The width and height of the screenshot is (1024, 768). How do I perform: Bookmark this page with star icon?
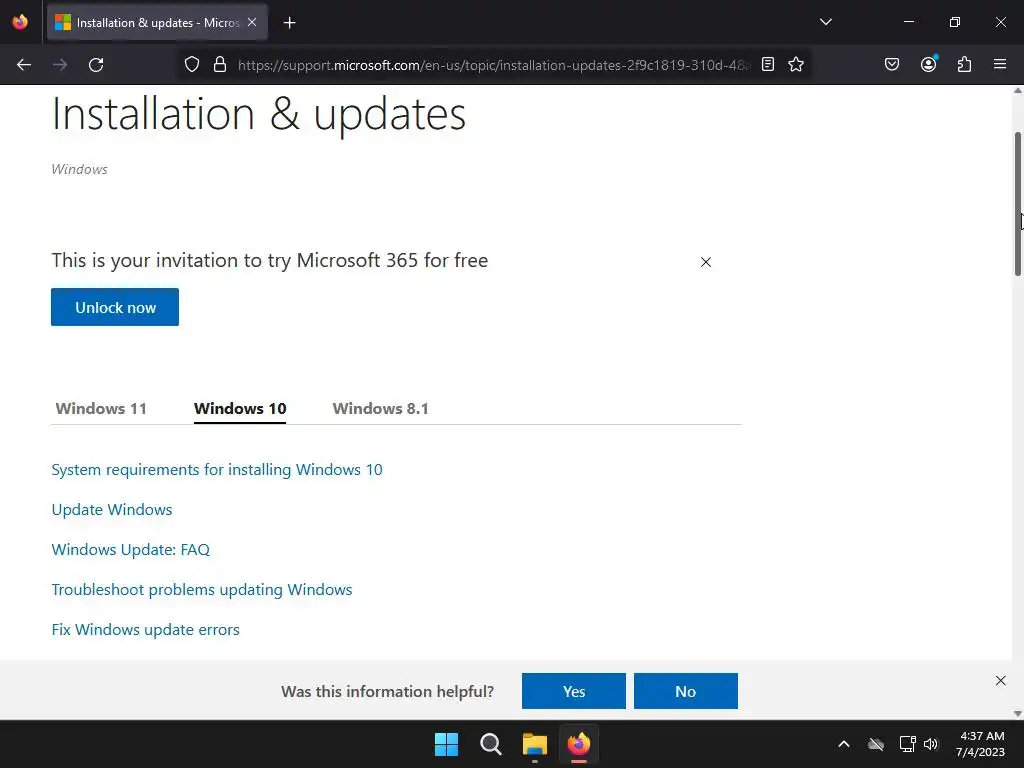pos(796,64)
